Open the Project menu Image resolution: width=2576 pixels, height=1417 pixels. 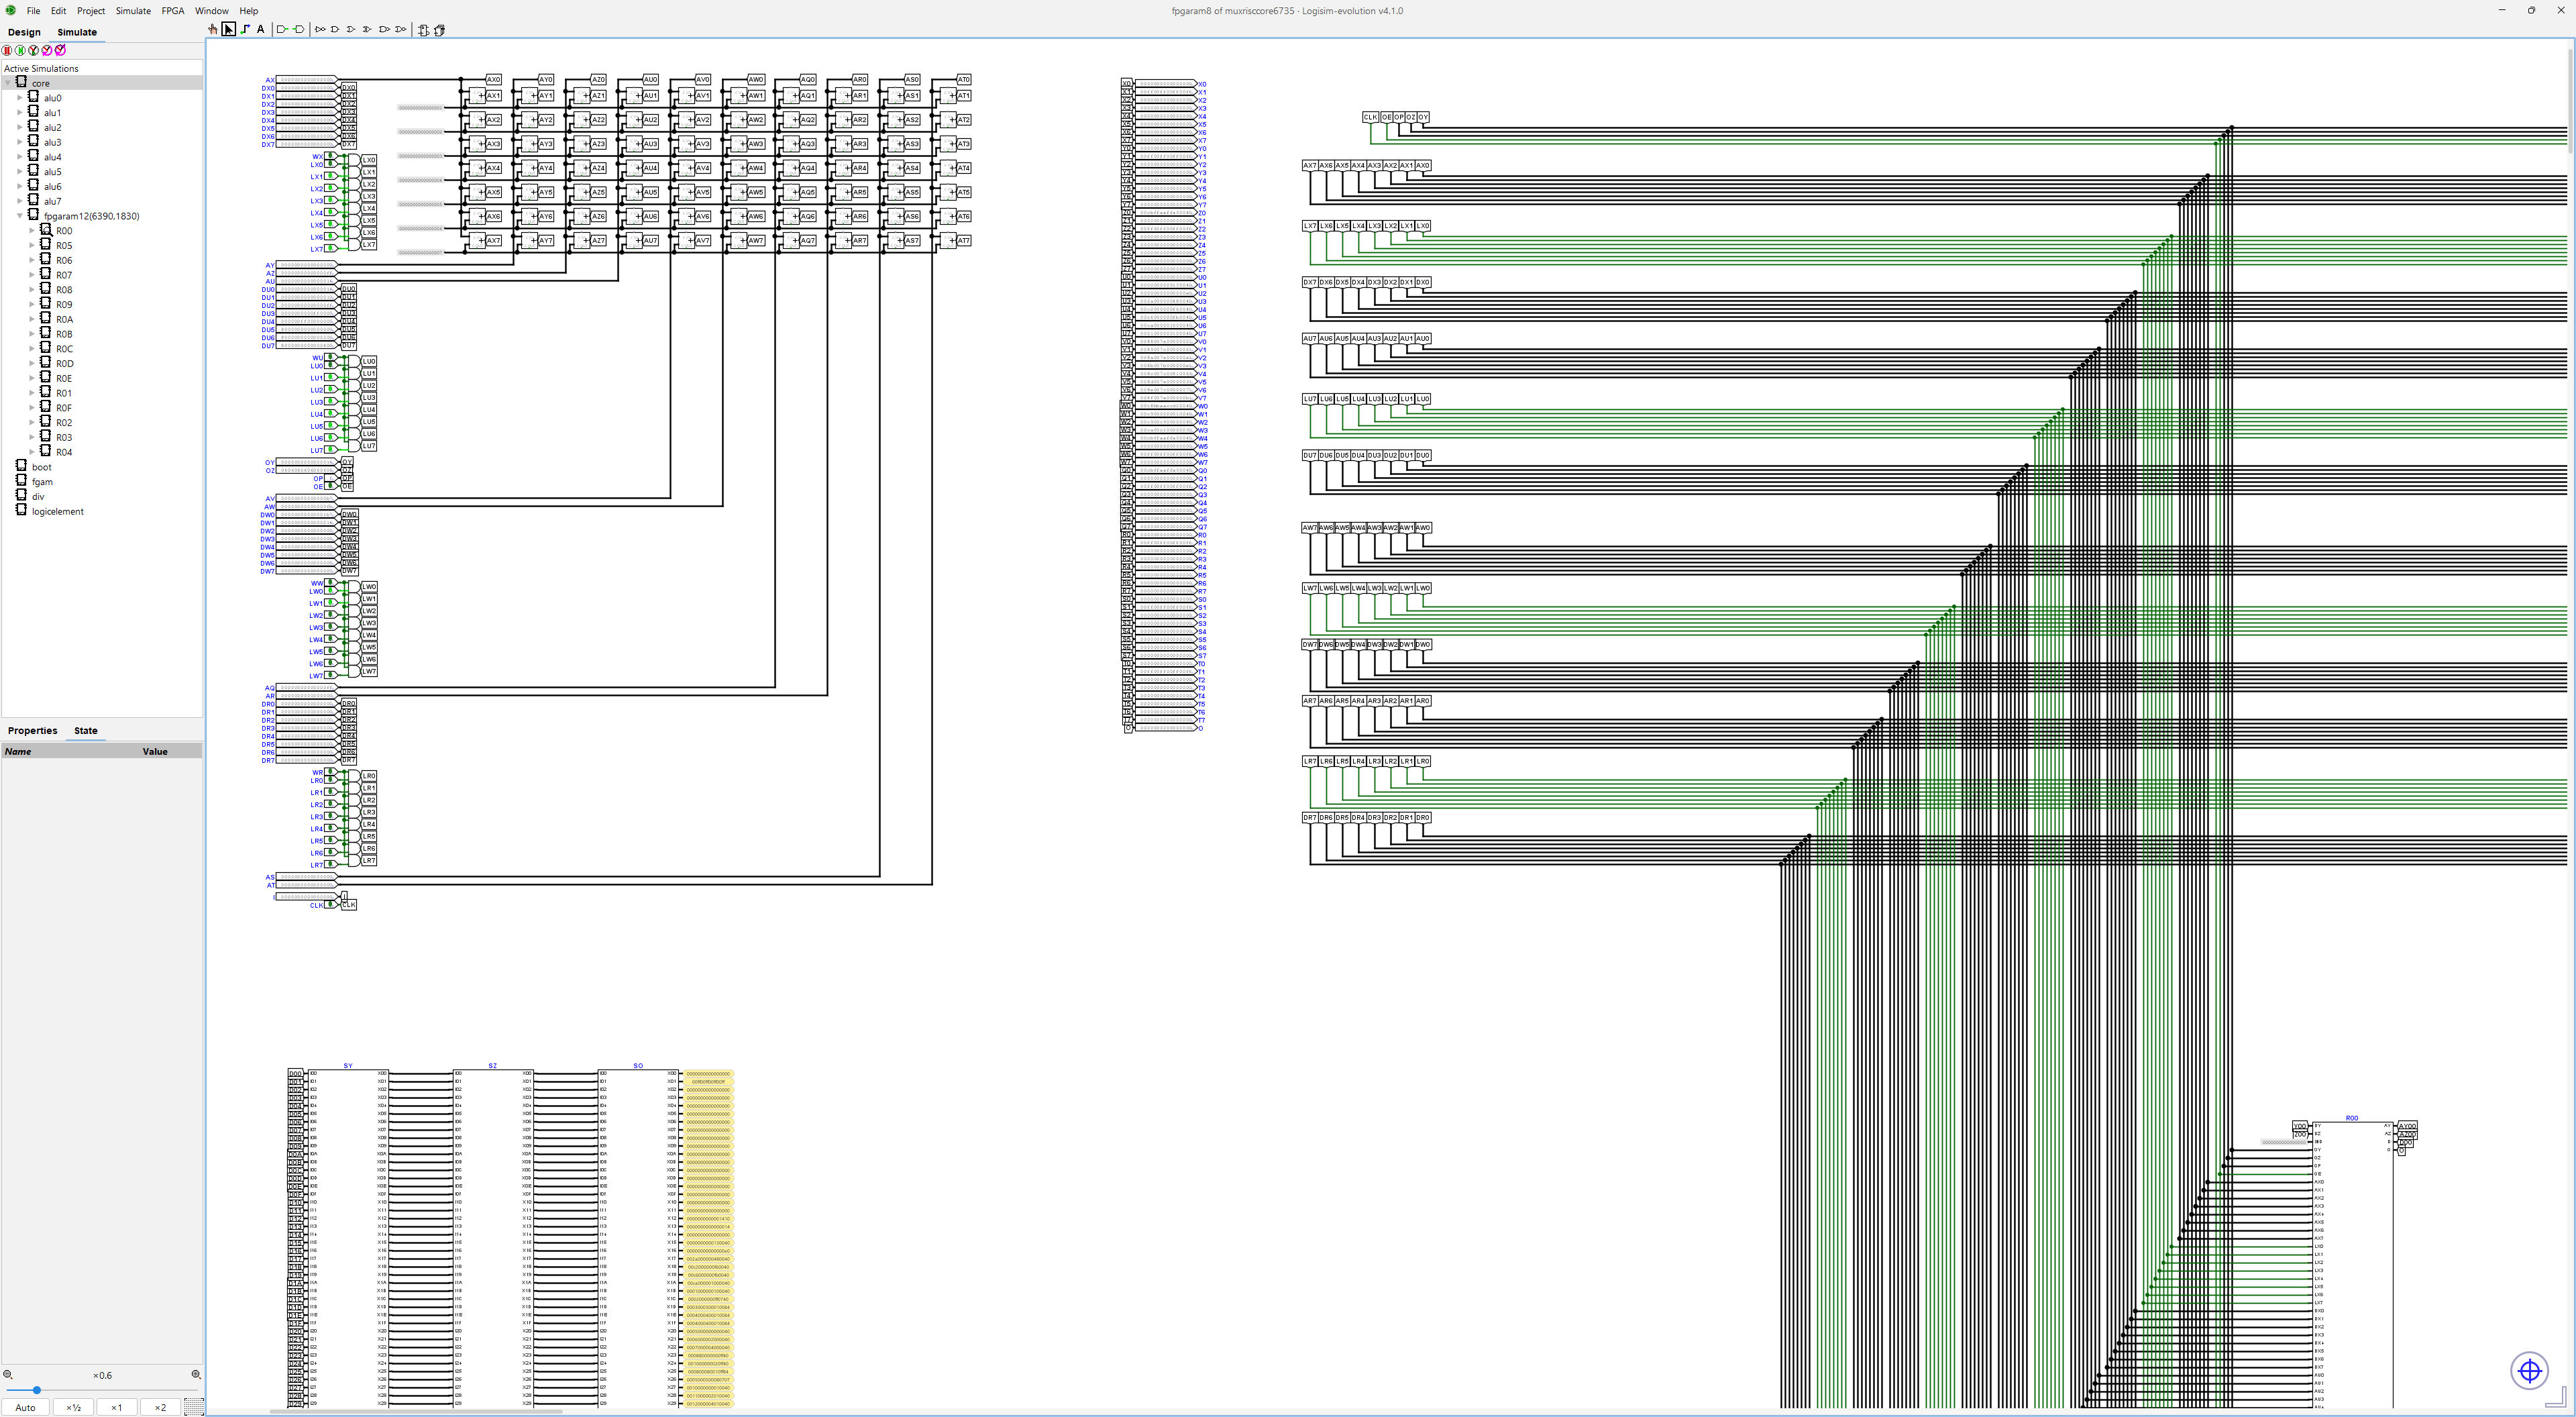(91, 11)
